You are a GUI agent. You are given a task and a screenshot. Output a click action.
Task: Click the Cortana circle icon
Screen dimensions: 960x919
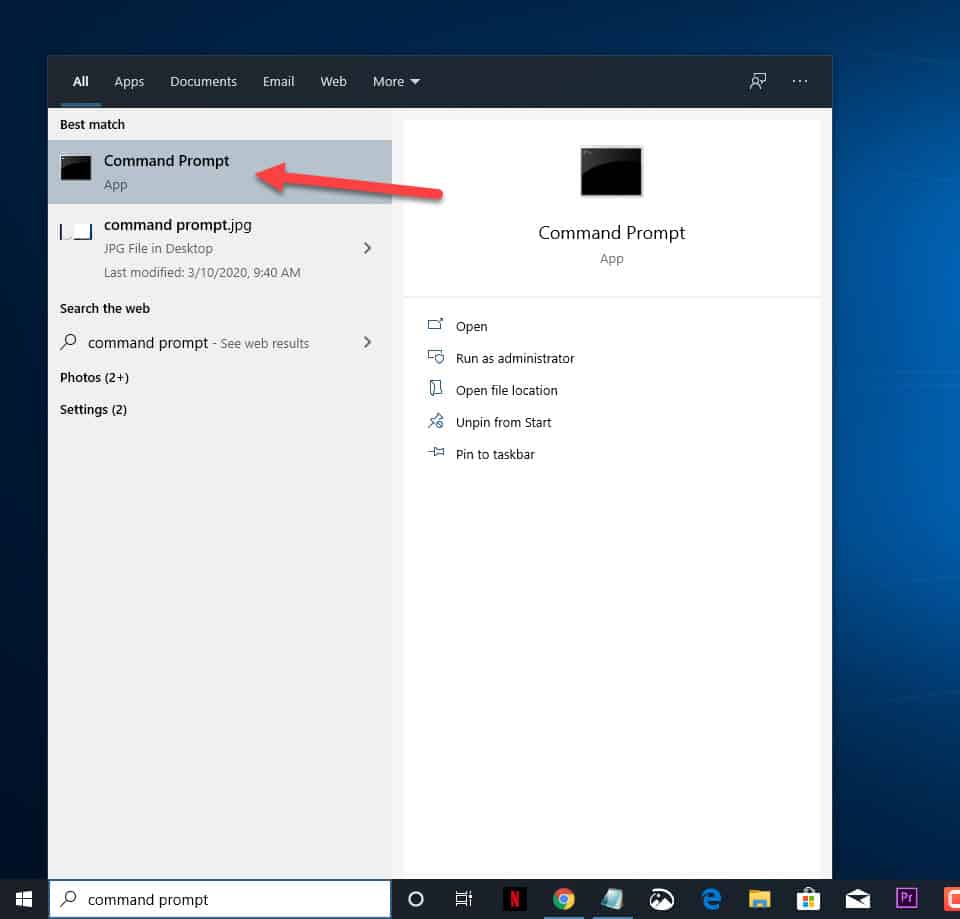[416, 899]
